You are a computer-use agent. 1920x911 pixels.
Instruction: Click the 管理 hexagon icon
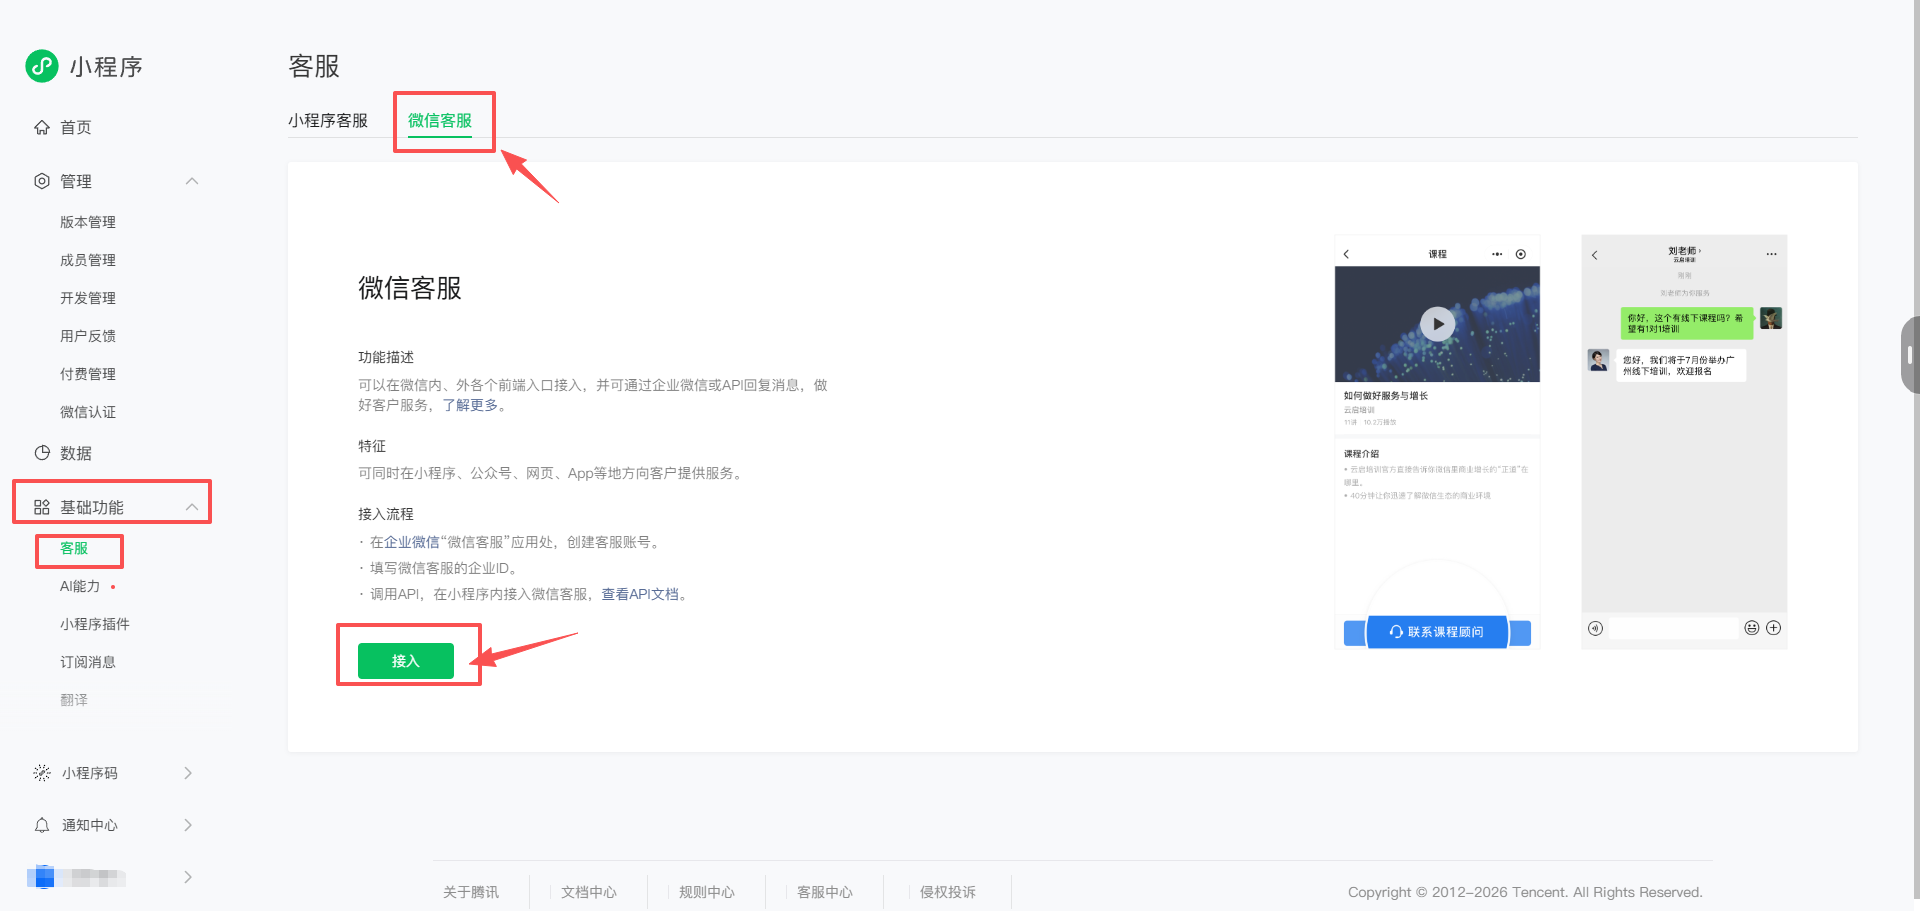[x=42, y=181]
